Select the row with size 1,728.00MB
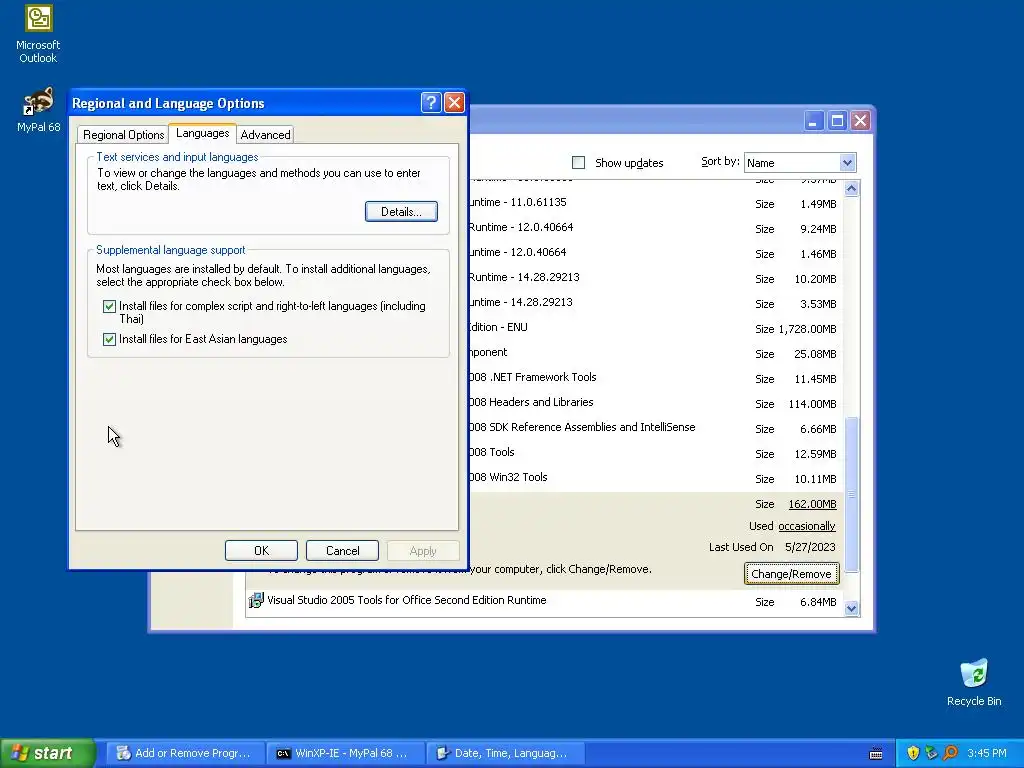1024x768 pixels. tap(656, 328)
